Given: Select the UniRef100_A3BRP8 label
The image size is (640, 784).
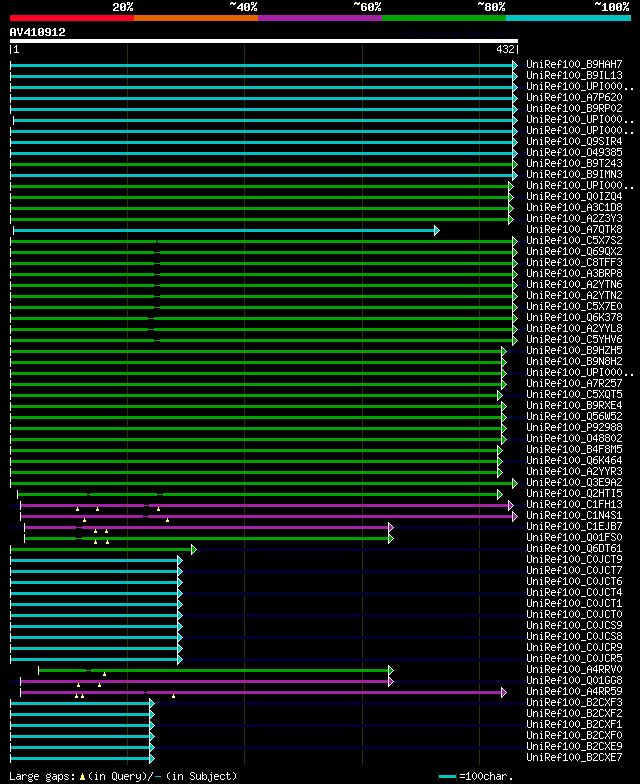Looking at the screenshot, I should (574, 274).
